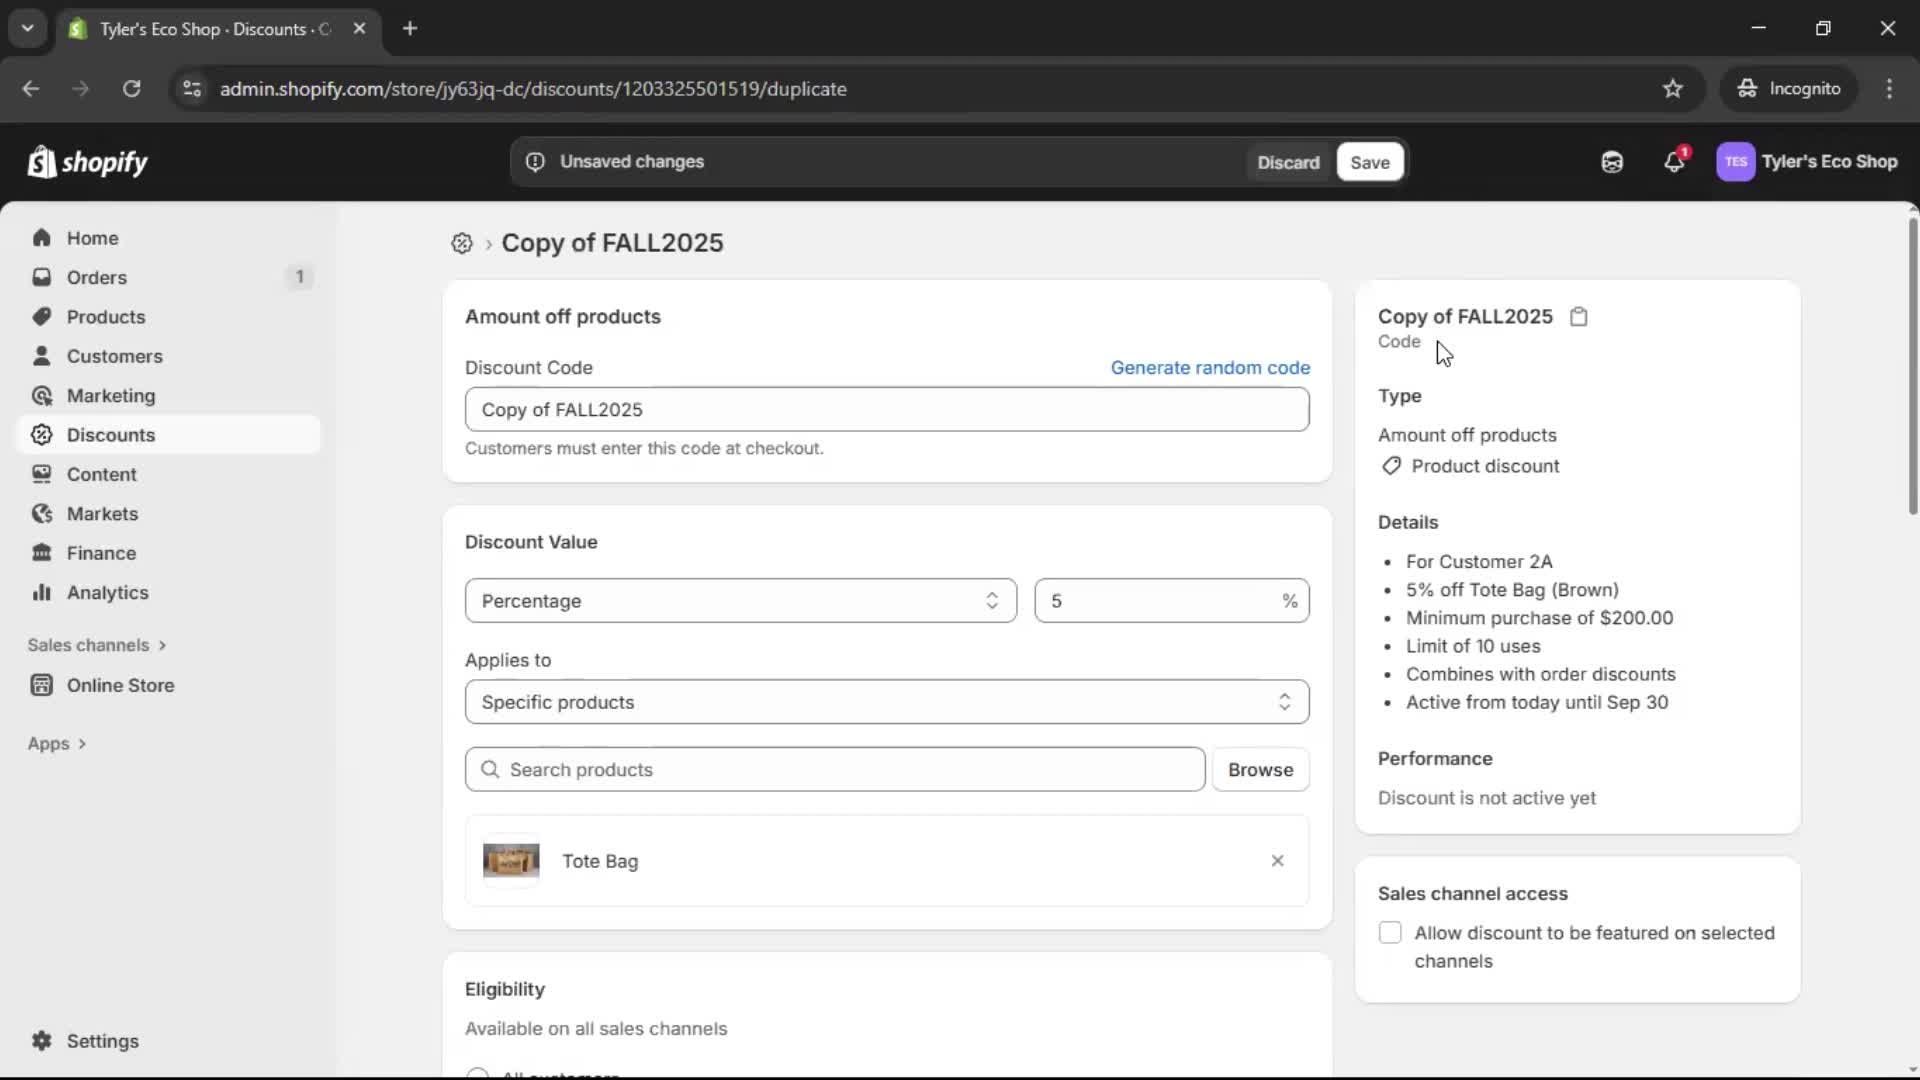
Task: Open the Online Store channel
Action: coord(118,686)
